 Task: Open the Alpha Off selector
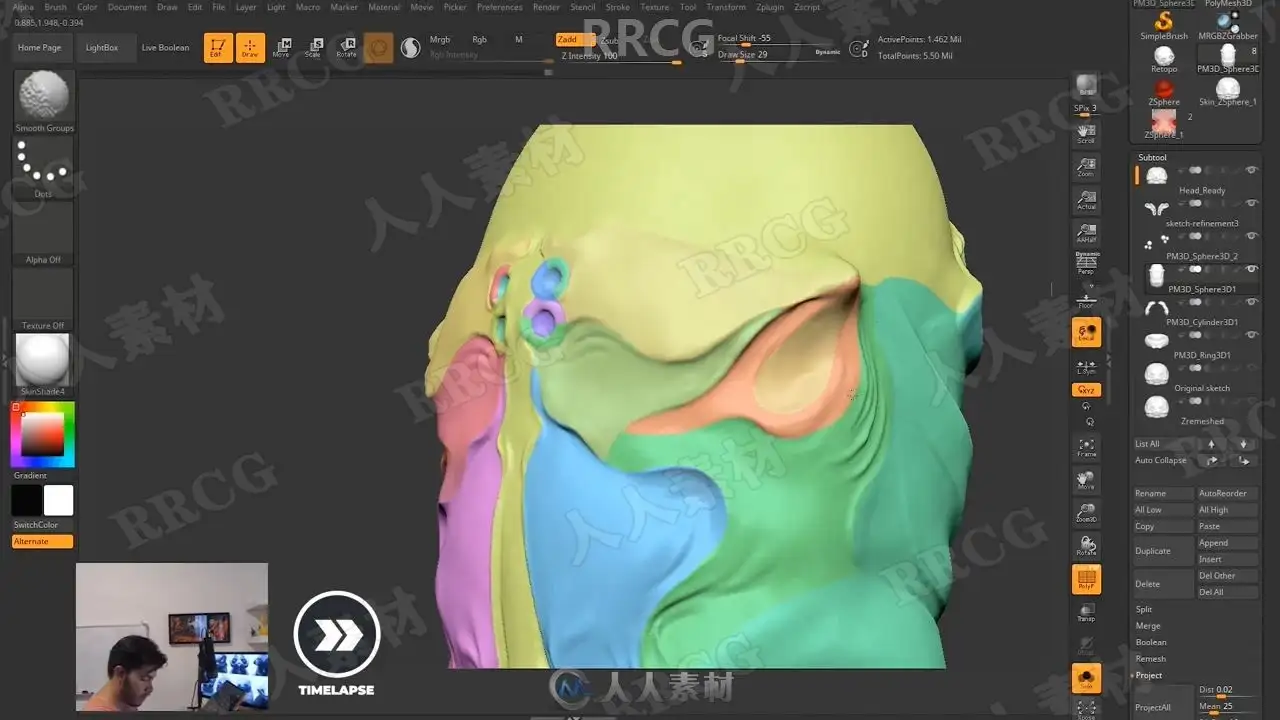[x=43, y=233]
